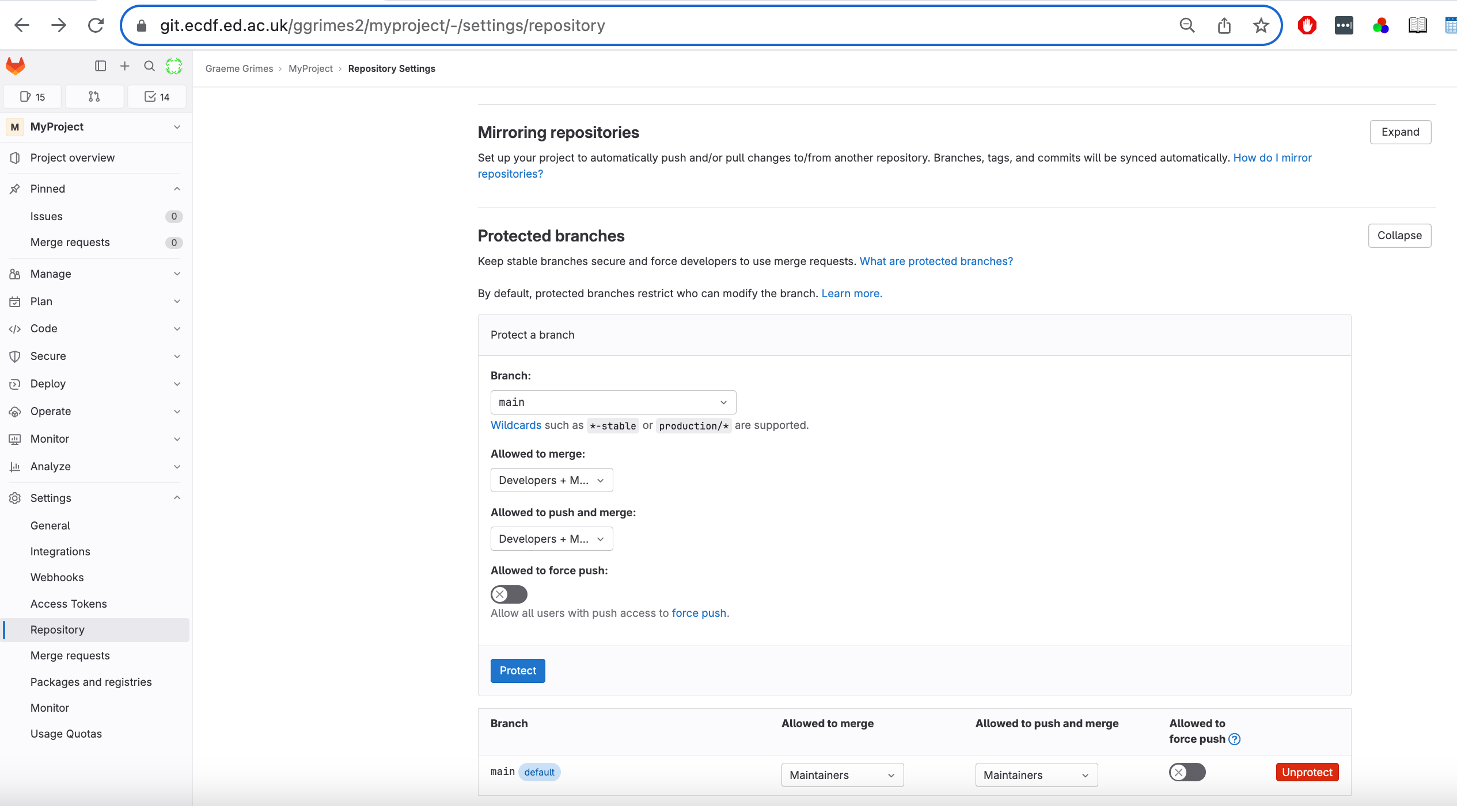Click the Graeme Grimes breadcrumb
The height and width of the screenshot is (806, 1458).
(239, 69)
